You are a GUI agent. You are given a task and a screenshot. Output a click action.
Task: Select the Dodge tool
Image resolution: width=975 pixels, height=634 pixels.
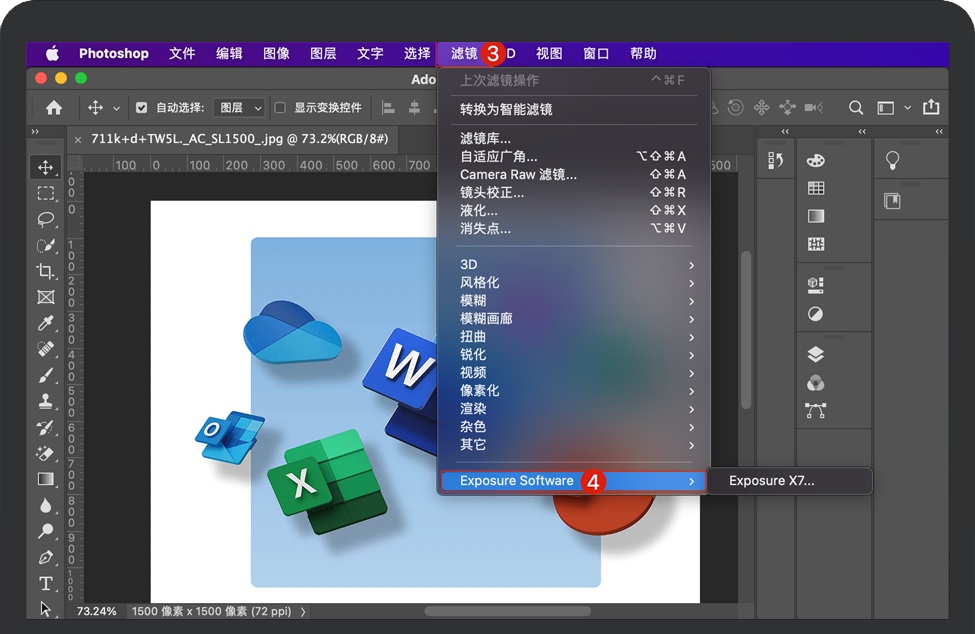pyautogui.click(x=45, y=531)
